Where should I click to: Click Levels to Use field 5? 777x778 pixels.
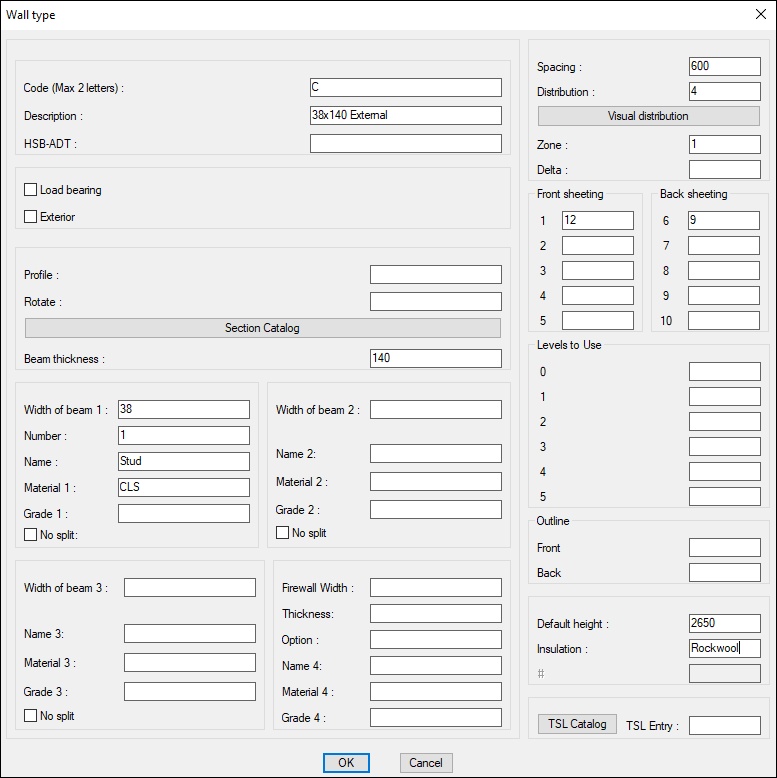coord(724,496)
